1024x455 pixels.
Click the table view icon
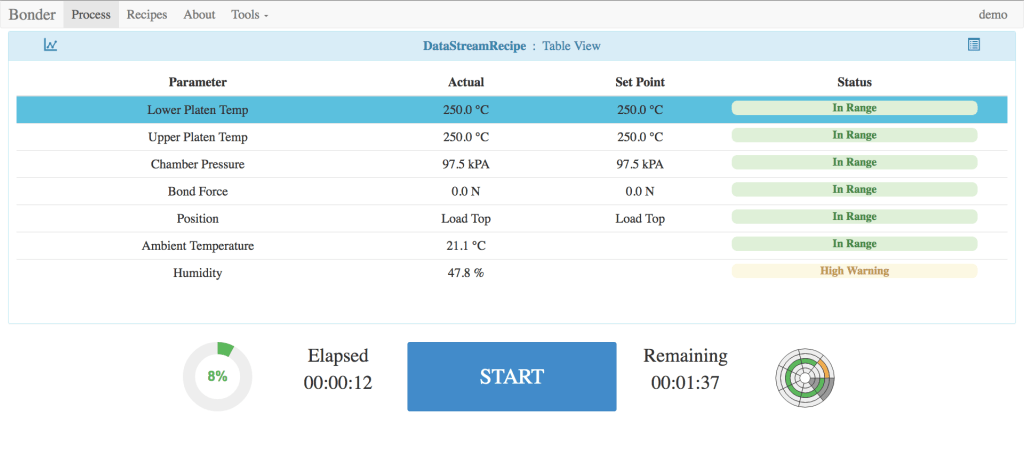(x=973, y=45)
